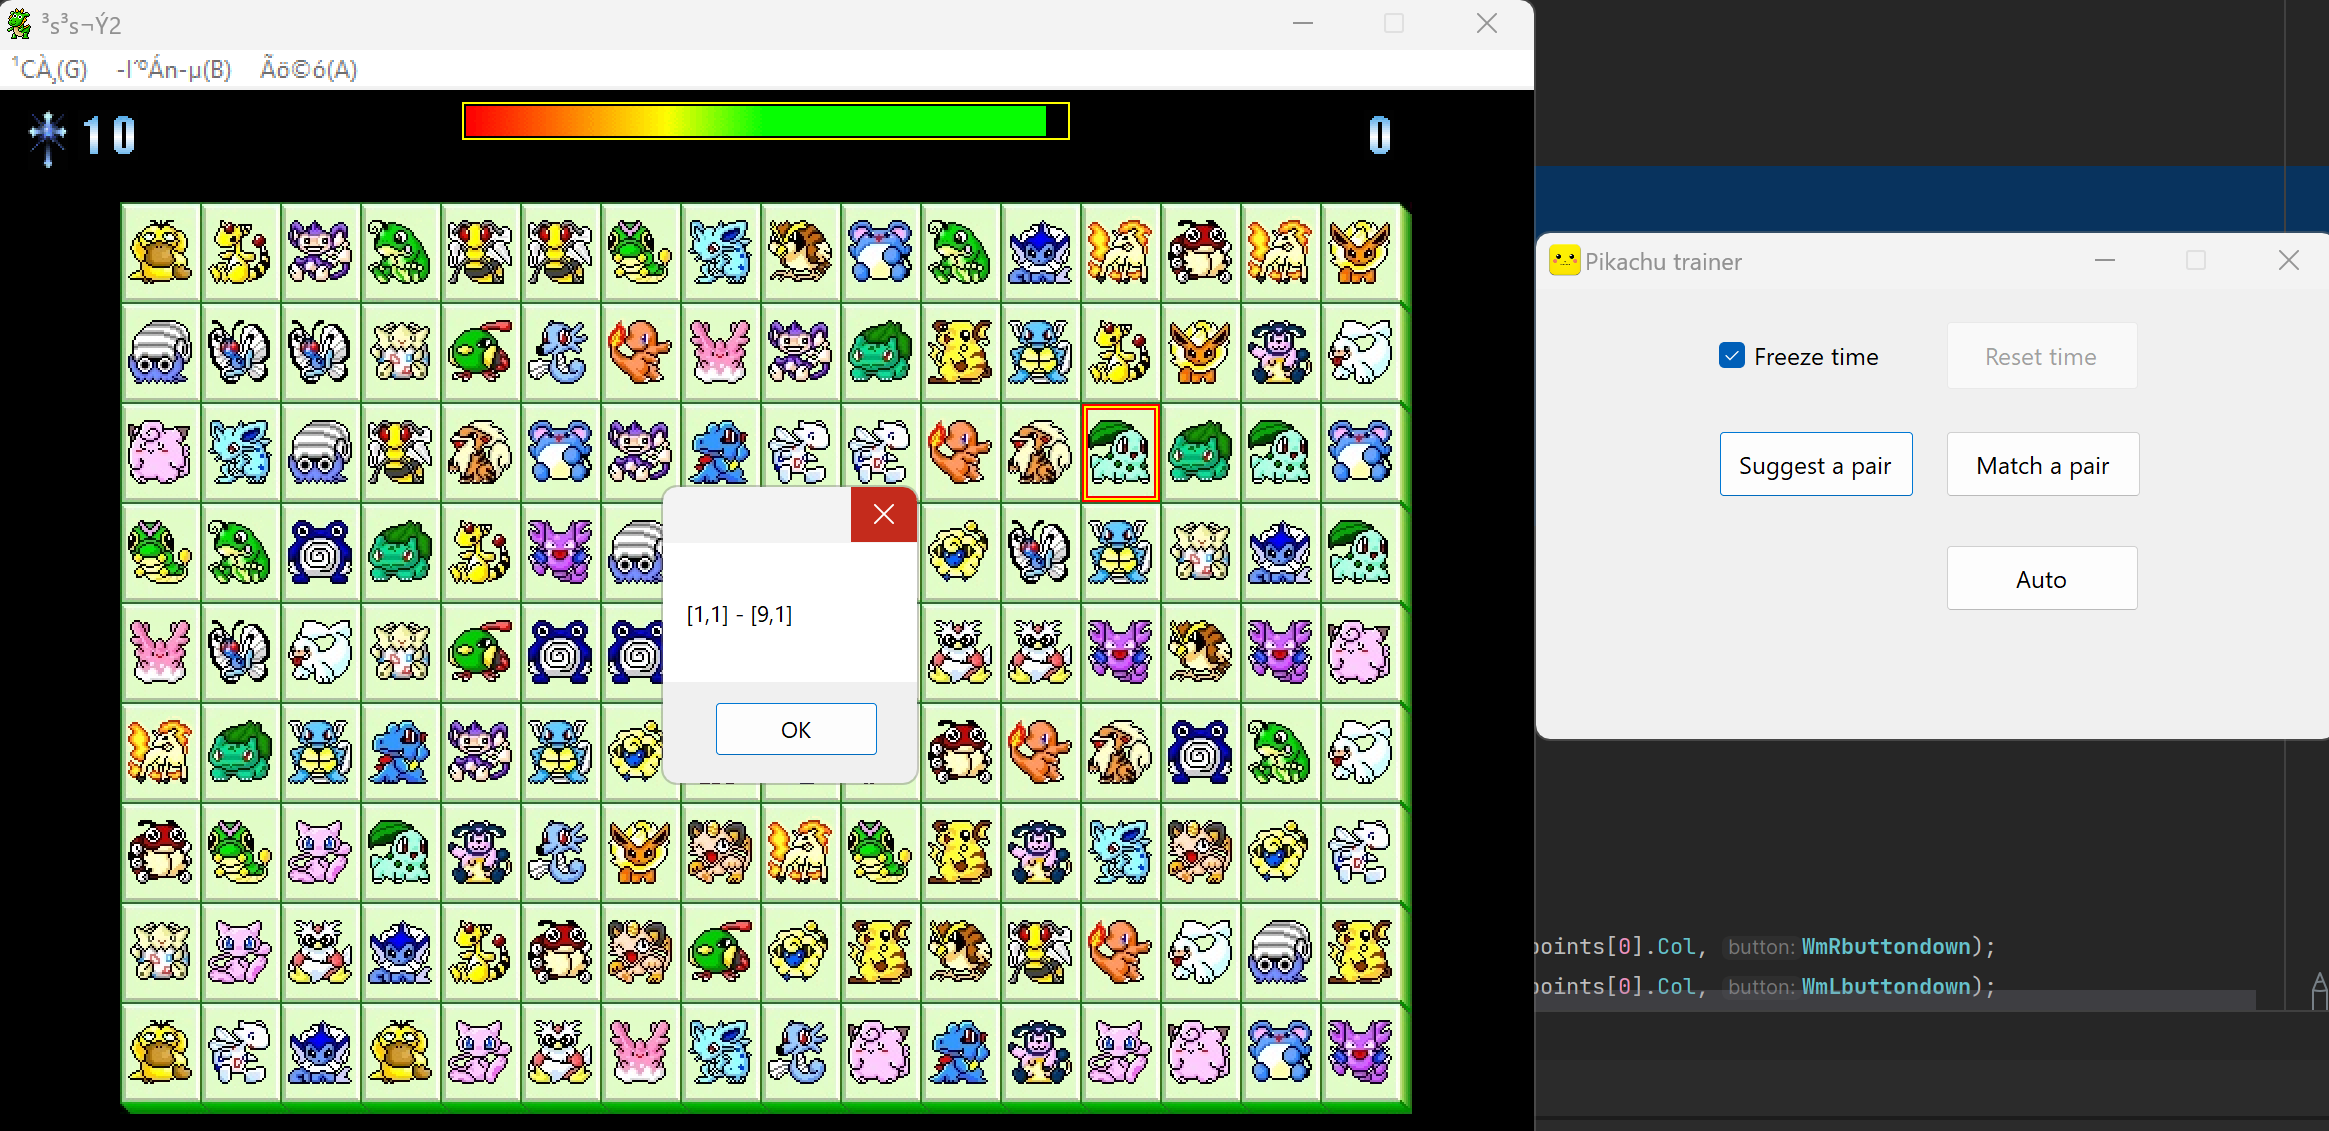Select the red-highlighted Chikorita tile
The height and width of the screenshot is (1131, 2329).
(x=1120, y=452)
